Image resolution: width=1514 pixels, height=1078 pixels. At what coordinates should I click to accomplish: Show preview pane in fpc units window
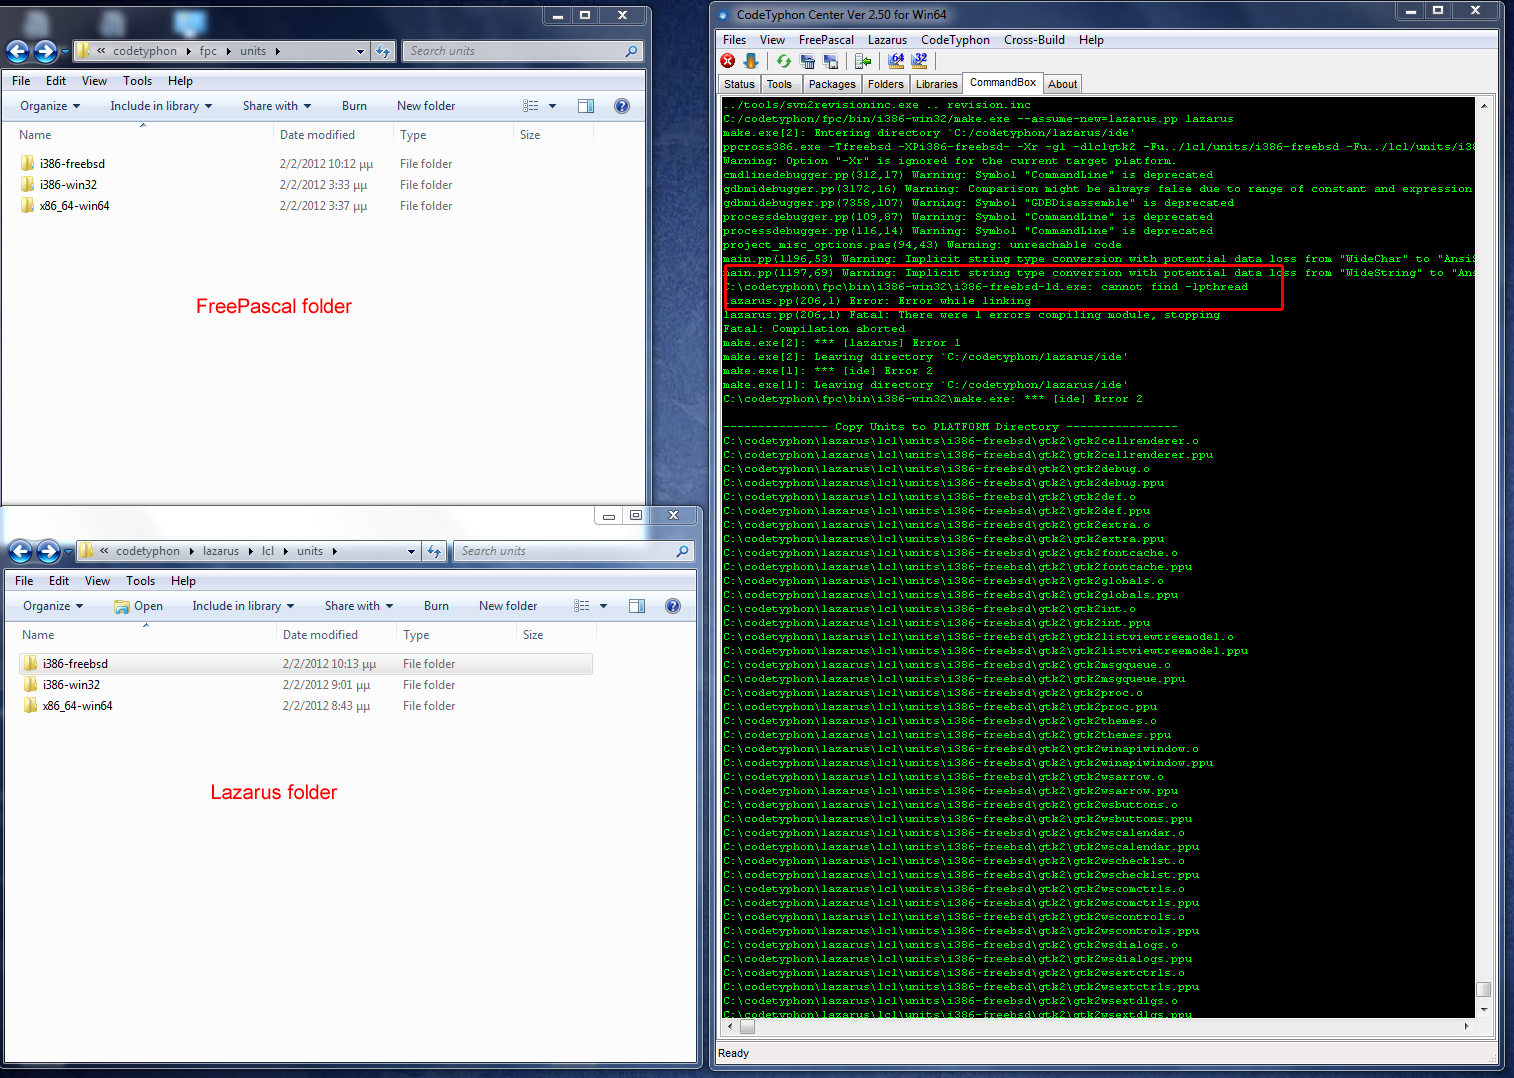(586, 106)
